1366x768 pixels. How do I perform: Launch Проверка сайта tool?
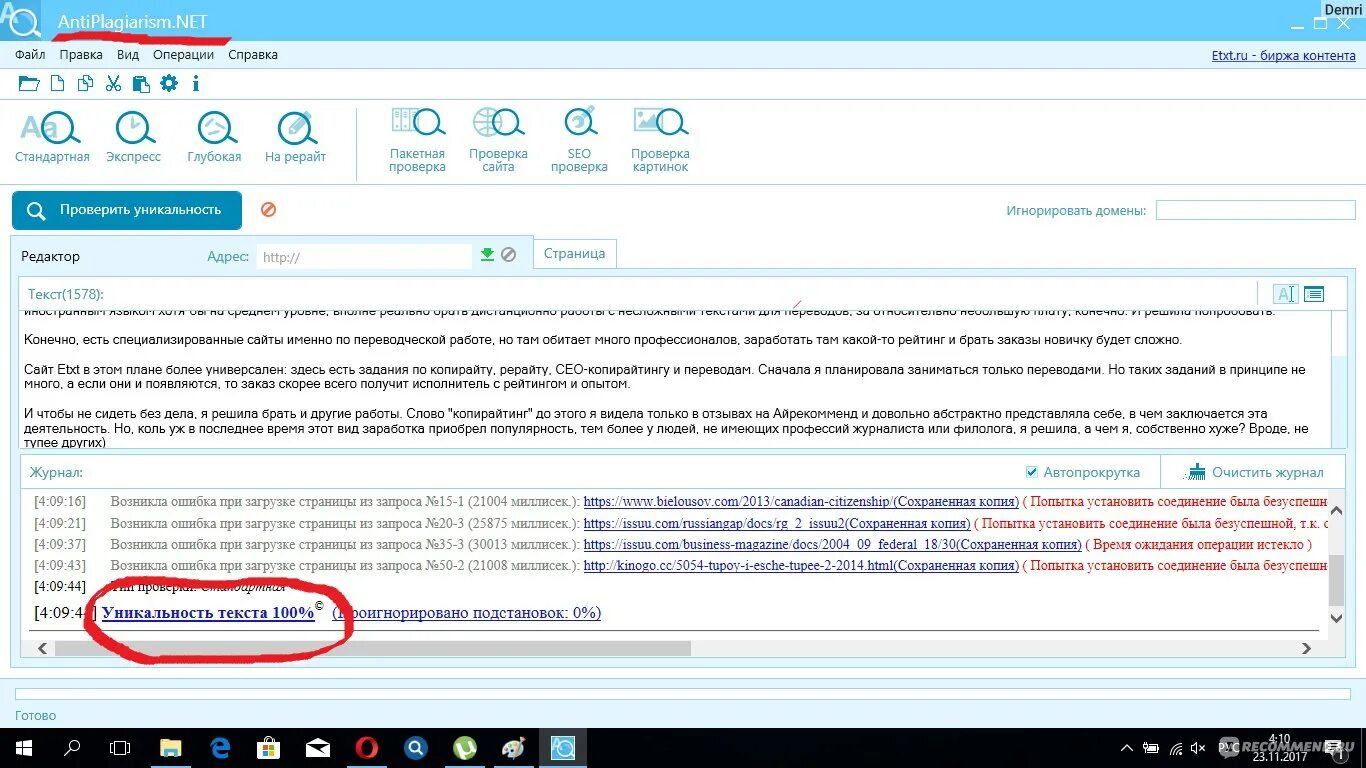498,140
